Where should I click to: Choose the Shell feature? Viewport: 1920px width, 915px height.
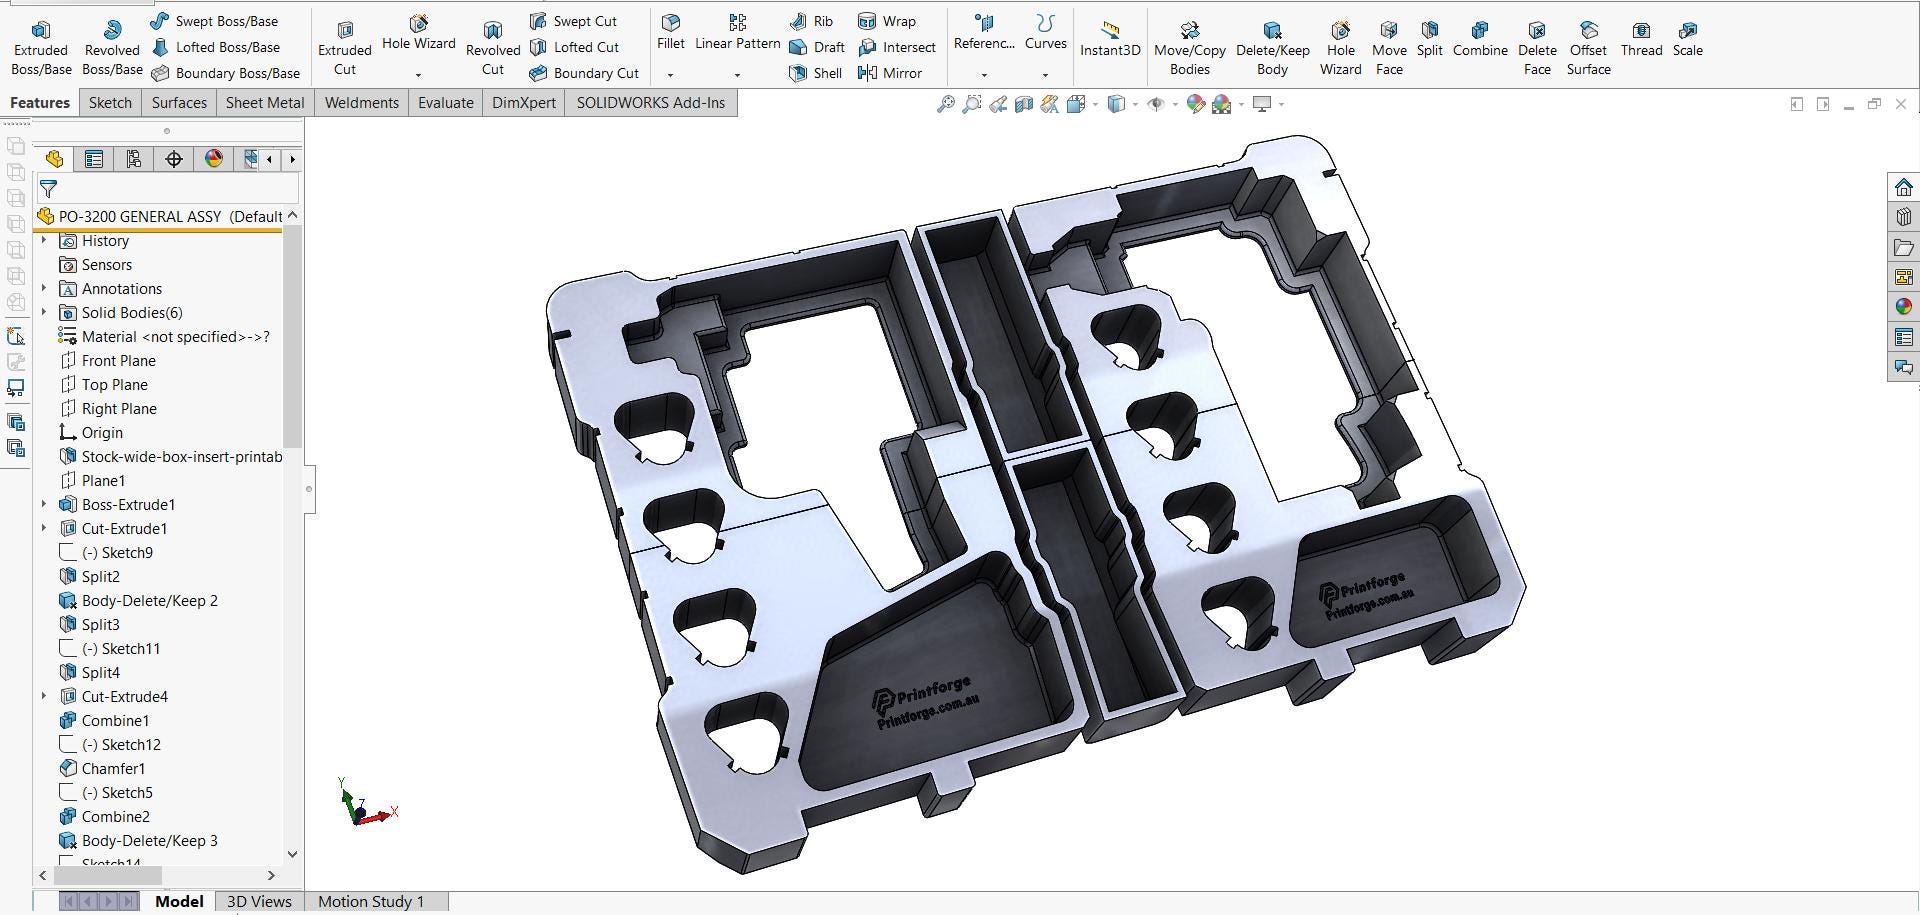point(815,73)
